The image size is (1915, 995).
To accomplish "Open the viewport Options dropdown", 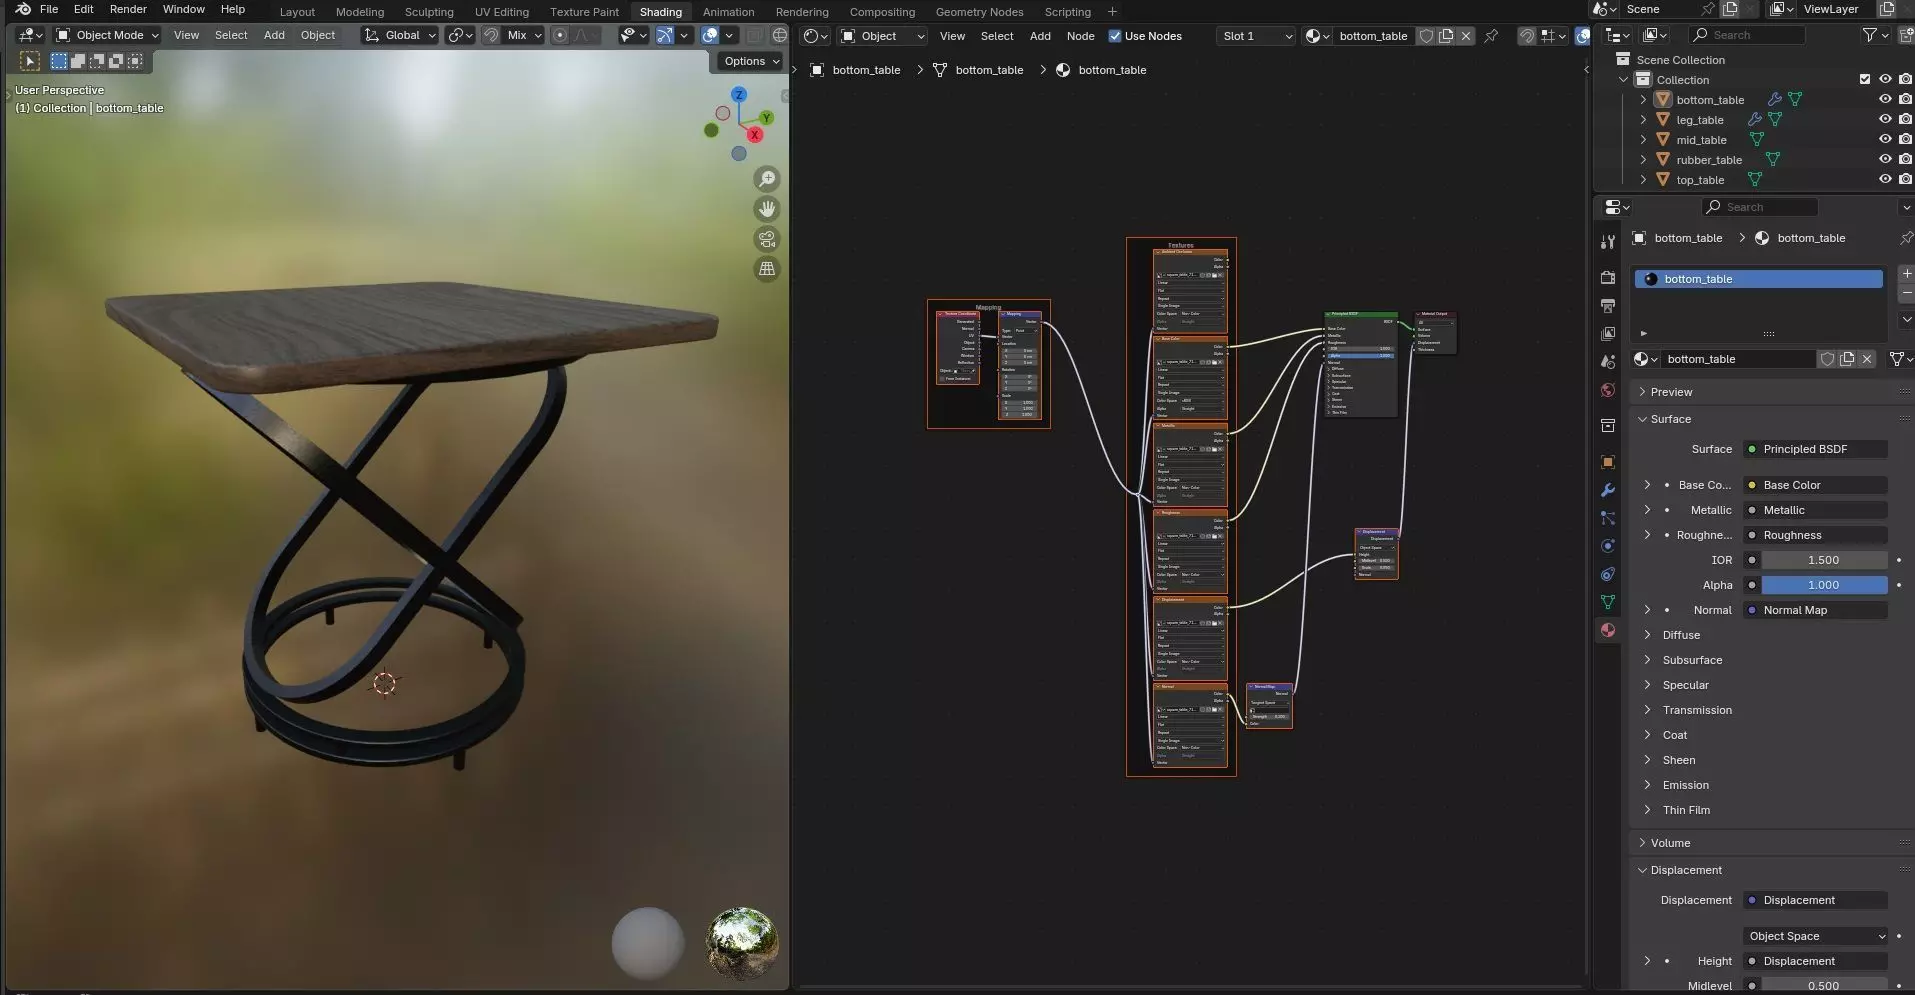I will (752, 61).
